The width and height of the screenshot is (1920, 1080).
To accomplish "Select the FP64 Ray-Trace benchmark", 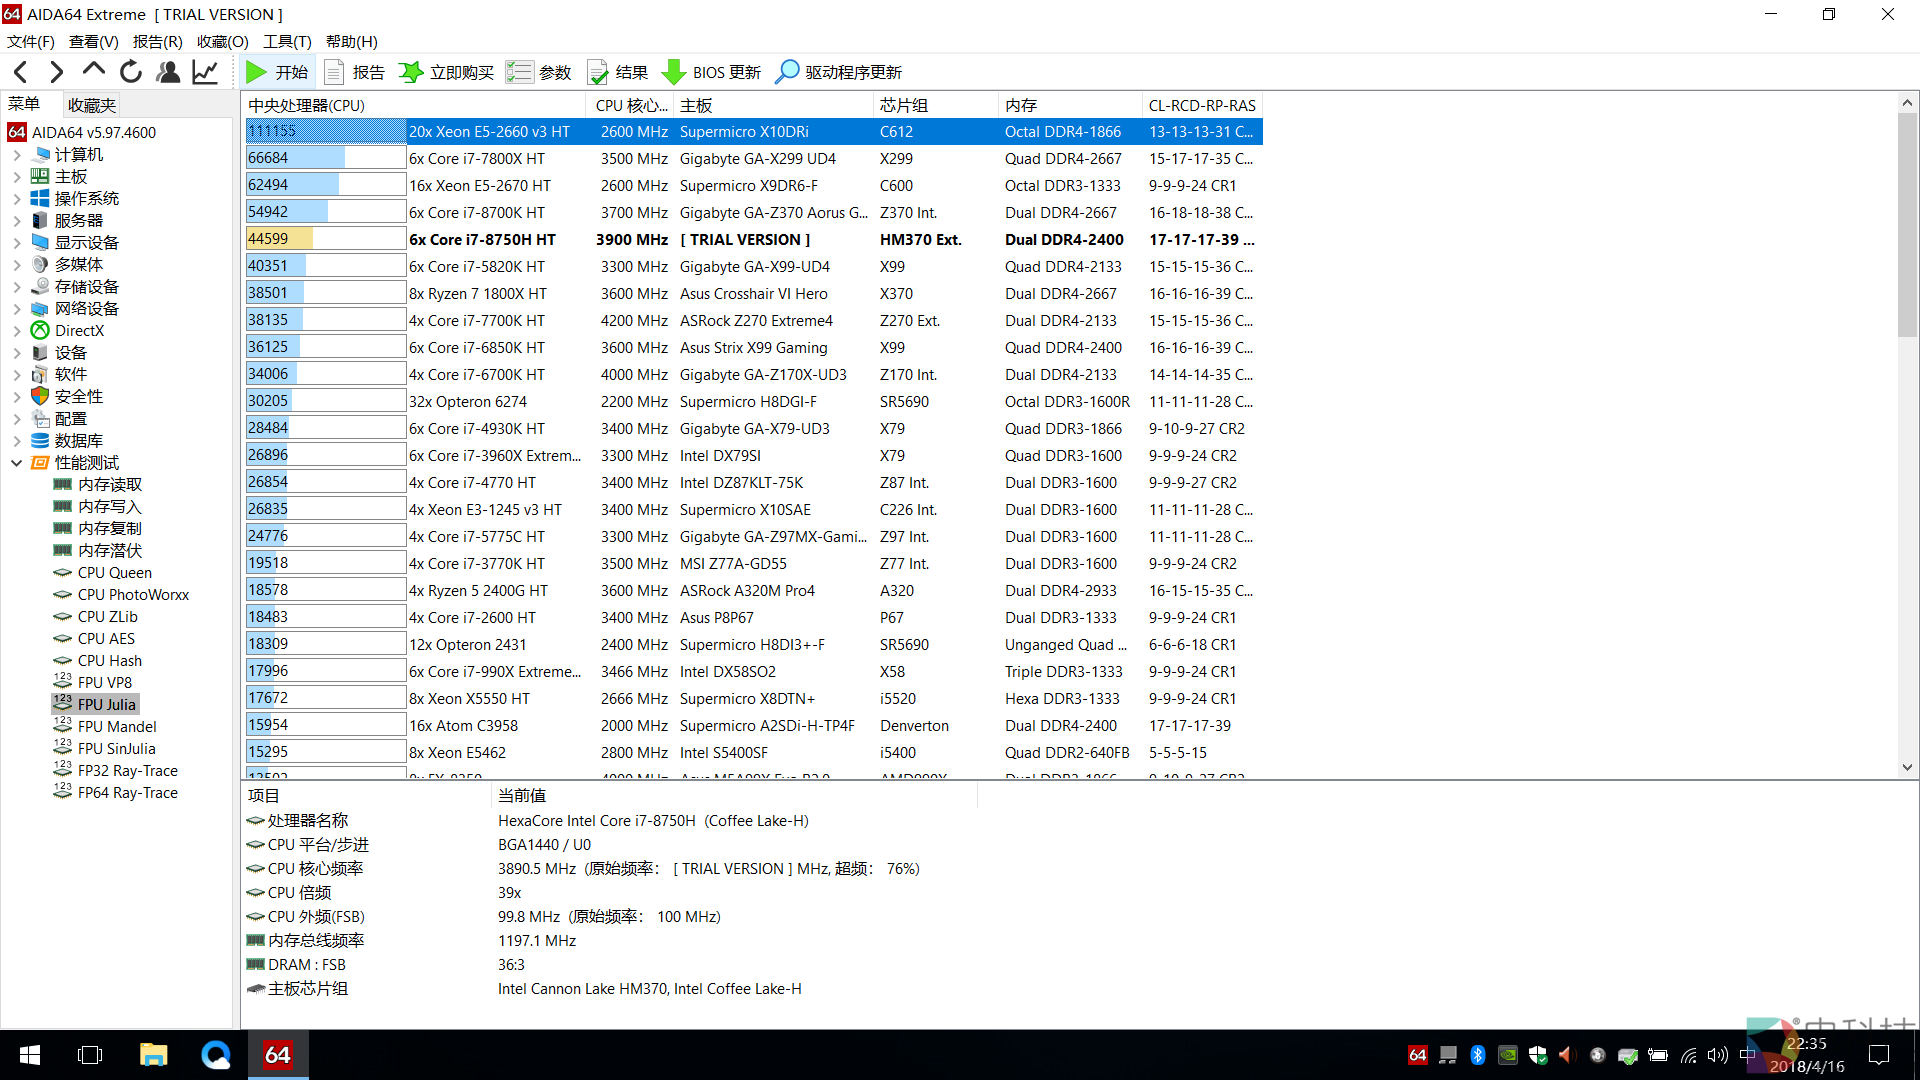I will pos(127,793).
